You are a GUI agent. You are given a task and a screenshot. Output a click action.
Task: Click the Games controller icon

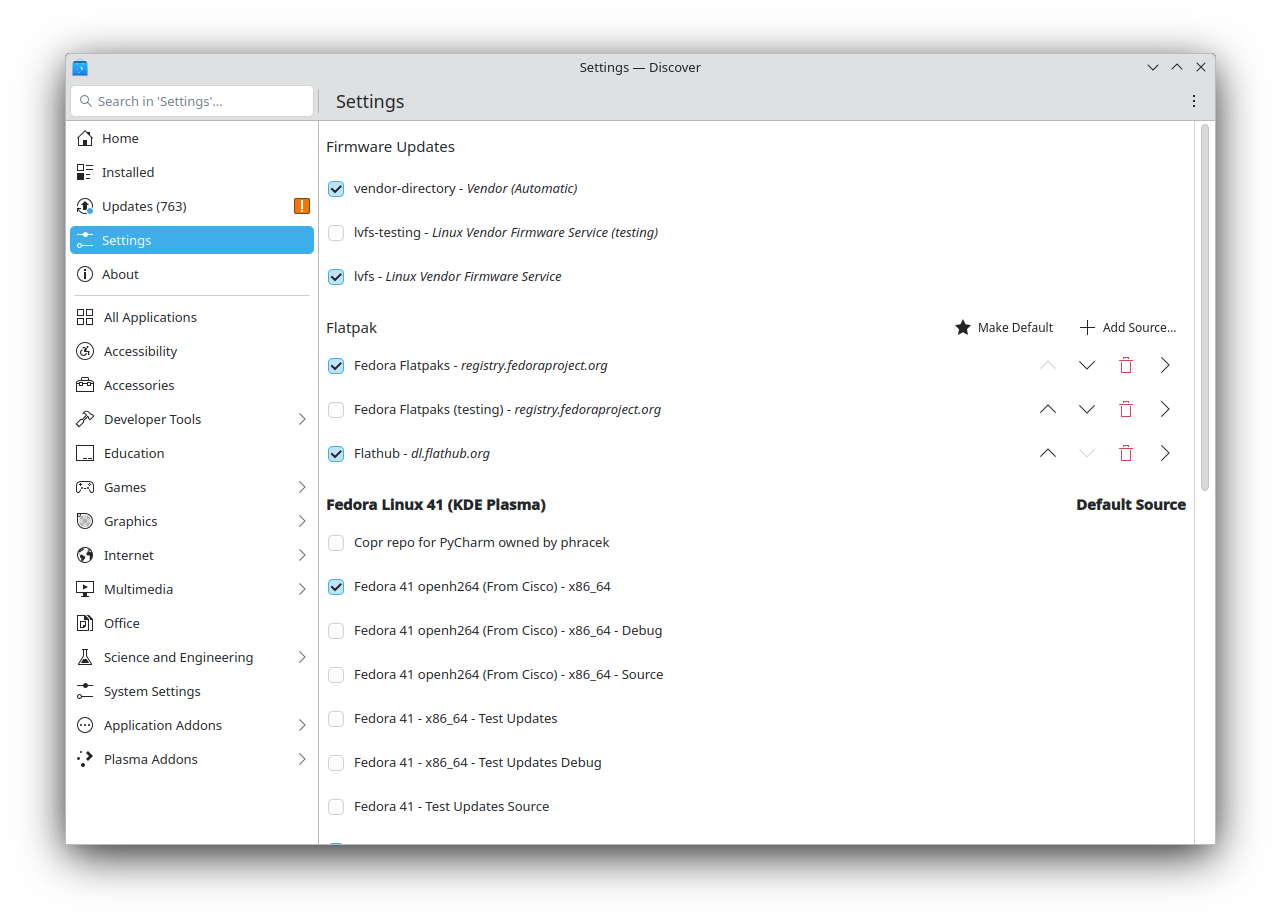pos(85,487)
